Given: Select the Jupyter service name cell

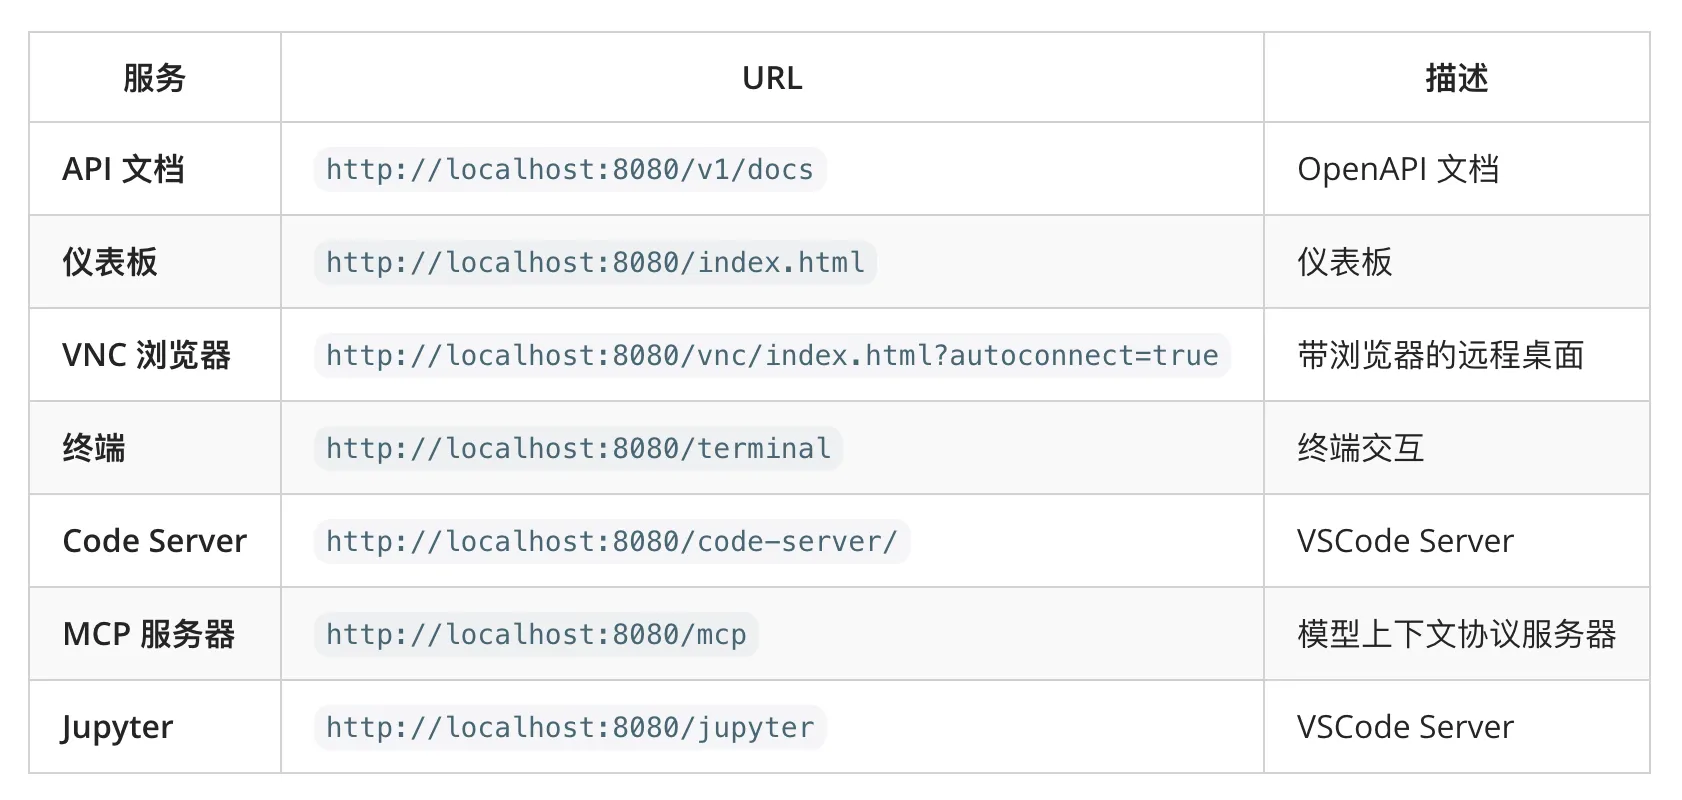Looking at the screenshot, I should (117, 727).
